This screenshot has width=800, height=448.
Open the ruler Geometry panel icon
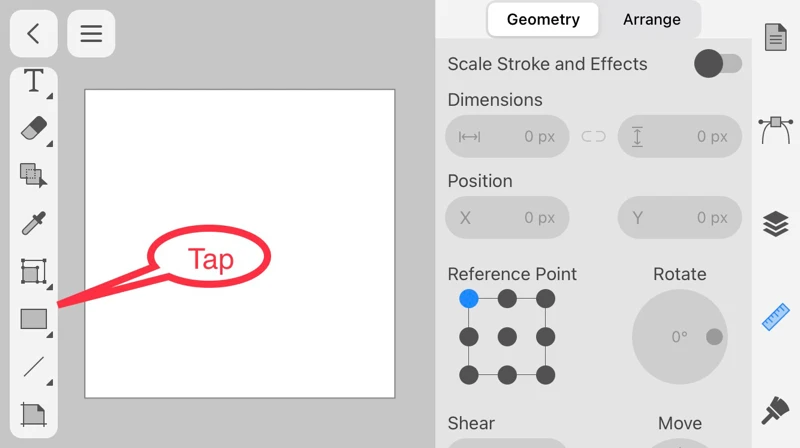[x=775, y=318]
